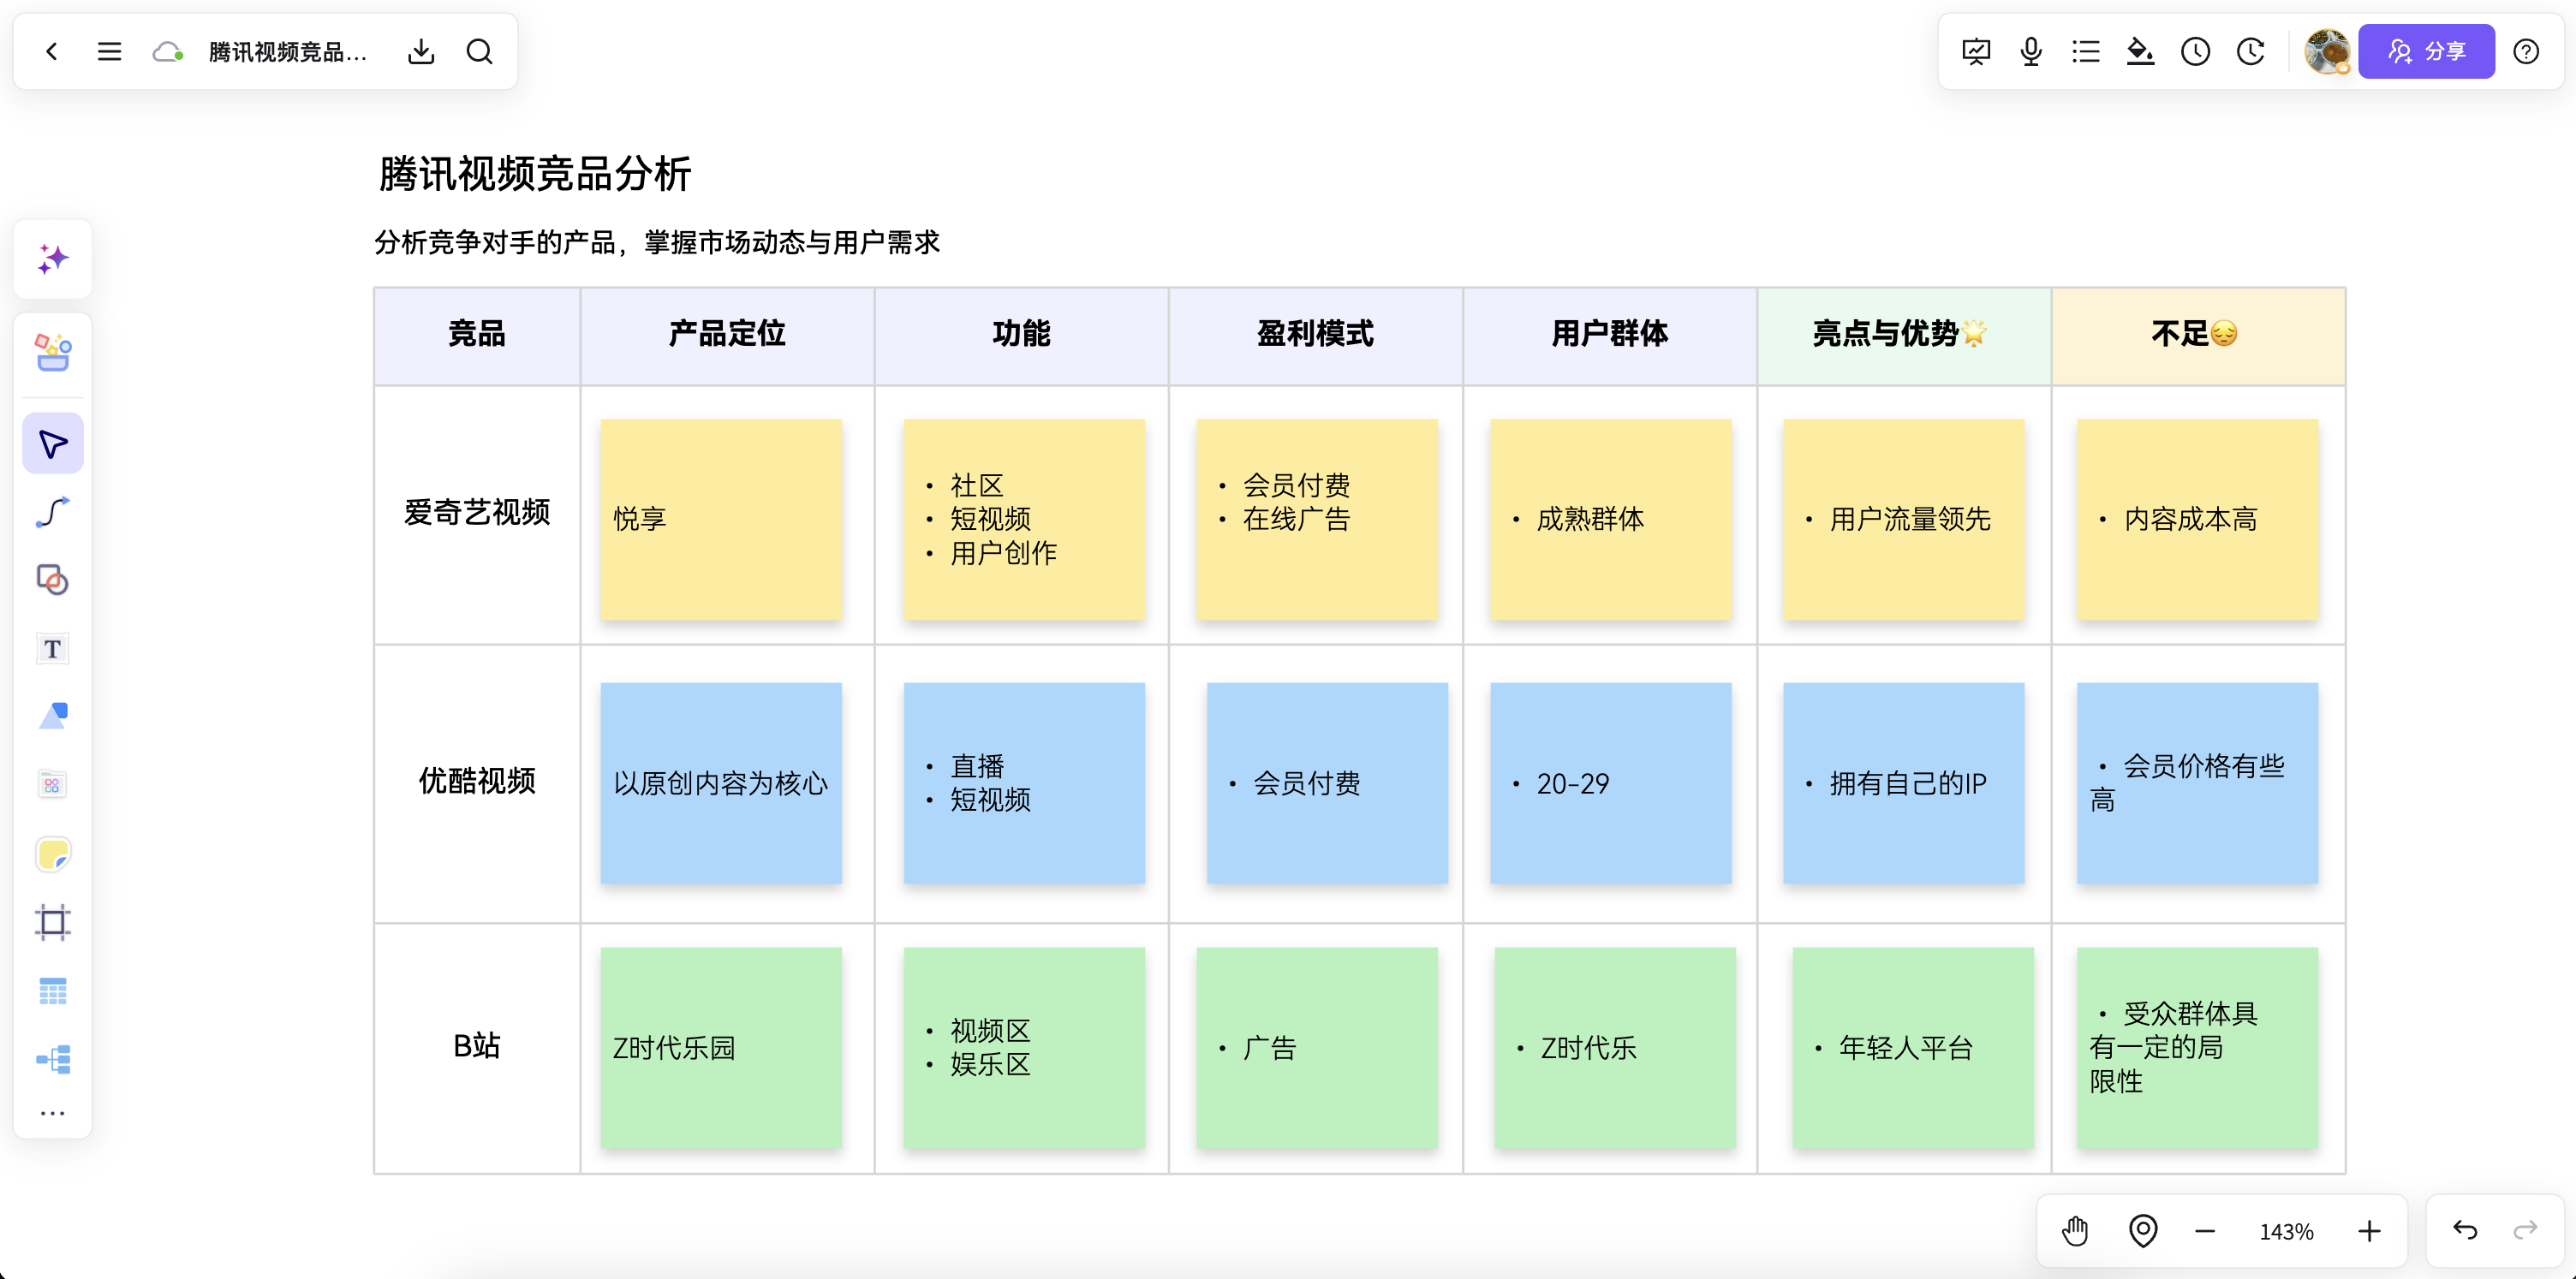2576x1279 pixels.
Task: Select the yellow 内容成本高 note
Action: coord(2197,519)
